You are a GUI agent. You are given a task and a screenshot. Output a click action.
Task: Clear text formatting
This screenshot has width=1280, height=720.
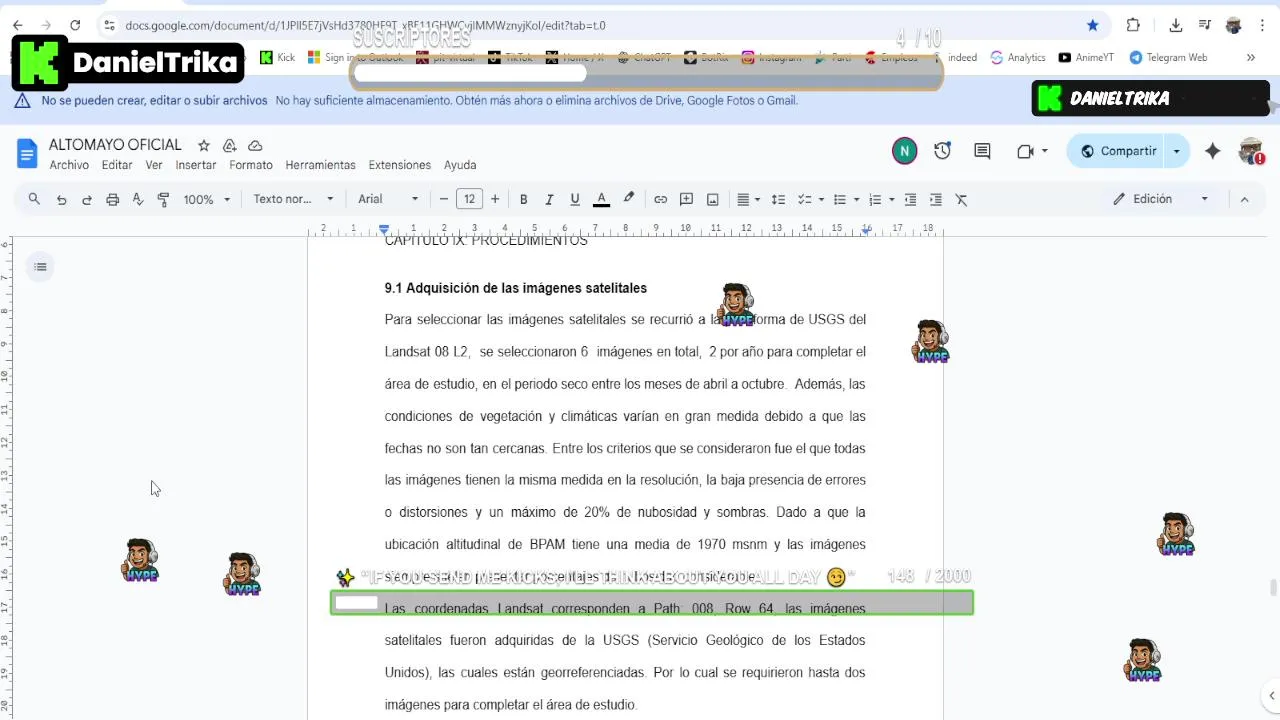pyautogui.click(x=962, y=199)
